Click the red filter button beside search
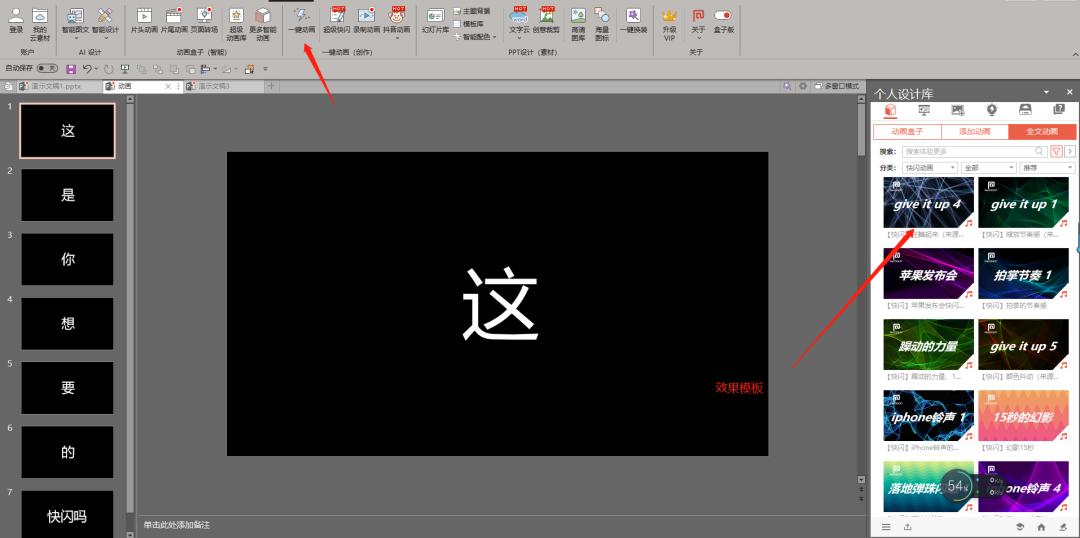Viewport: 1080px width, 538px height. pos(1056,151)
